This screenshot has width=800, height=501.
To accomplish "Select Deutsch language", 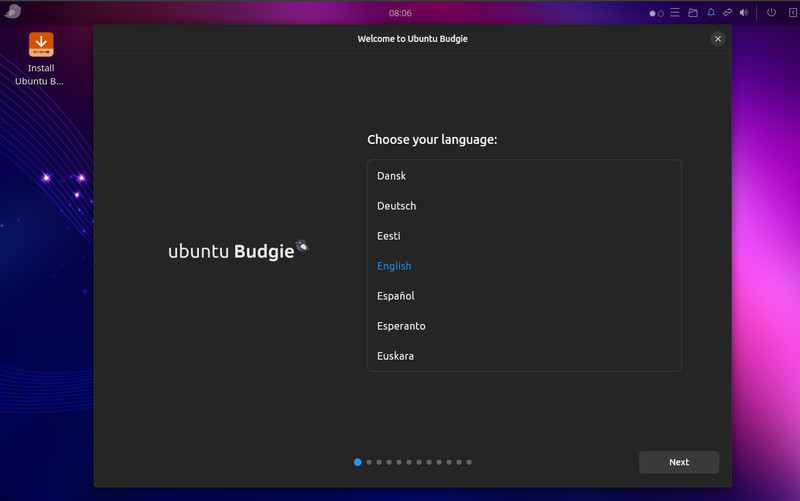I will pos(524,206).
